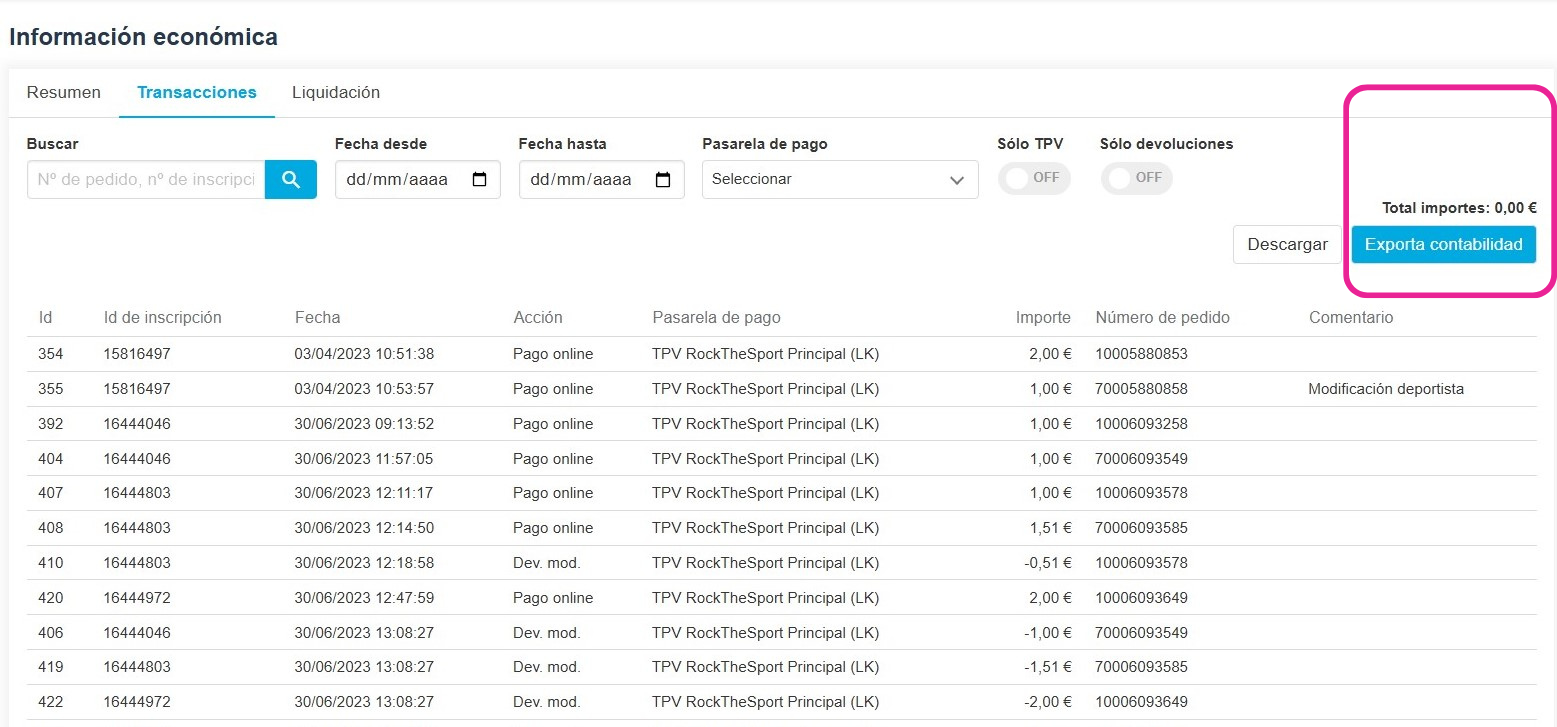Image resolution: width=1557 pixels, height=727 pixels.
Task: Click the Acción column header
Action: 538,317
